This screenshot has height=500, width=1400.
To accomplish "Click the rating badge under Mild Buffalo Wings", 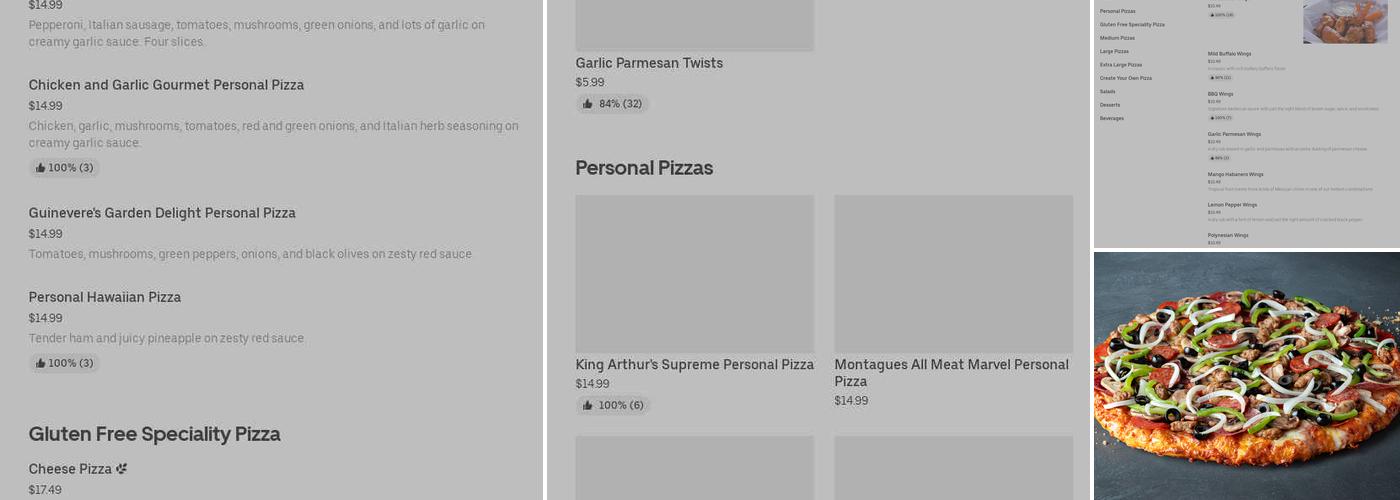I will (x=1220, y=77).
